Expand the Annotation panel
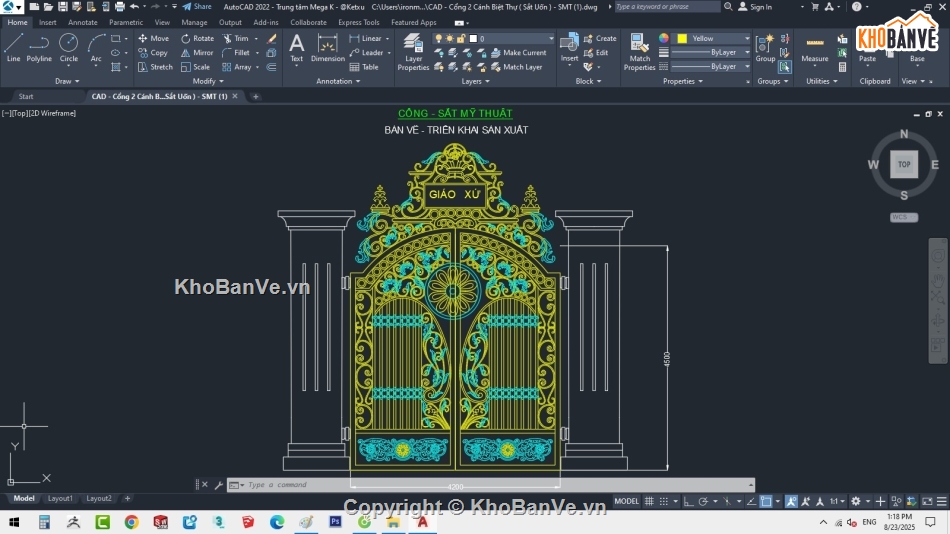 338,81
